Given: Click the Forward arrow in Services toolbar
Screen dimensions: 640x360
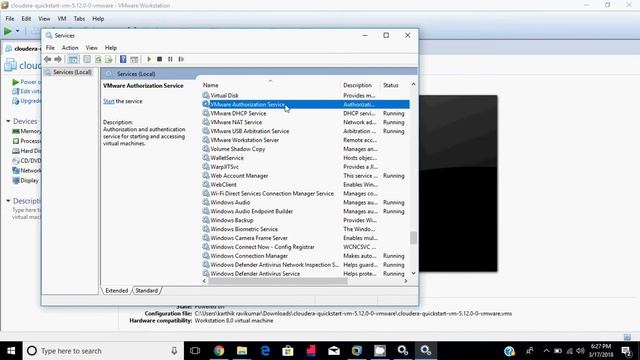Looking at the screenshot, I should 58,59.
